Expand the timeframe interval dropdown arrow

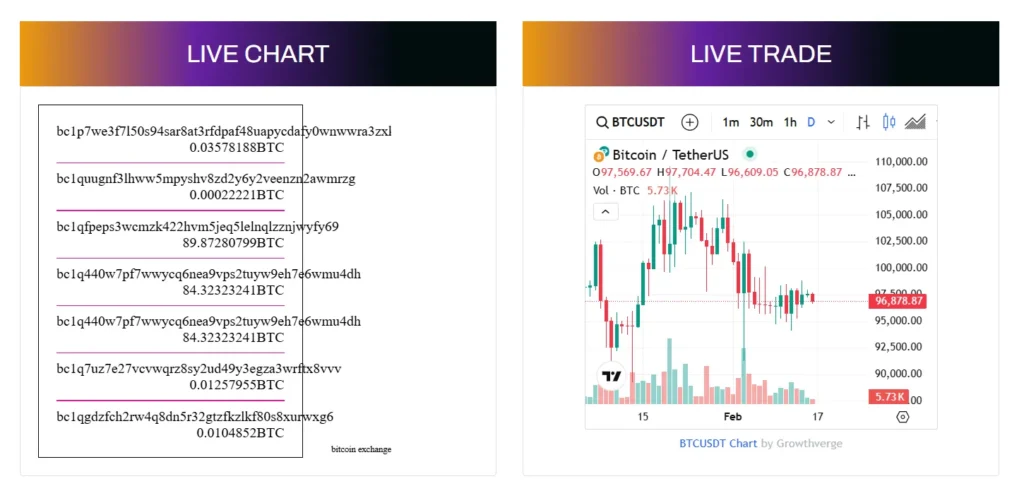[x=831, y=122]
